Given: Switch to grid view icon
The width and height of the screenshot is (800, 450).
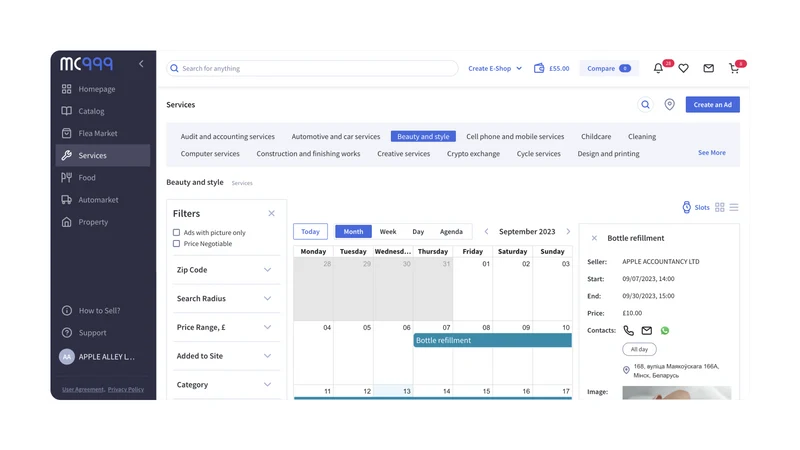Looking at the screenshot, I should tap(719, 207).
